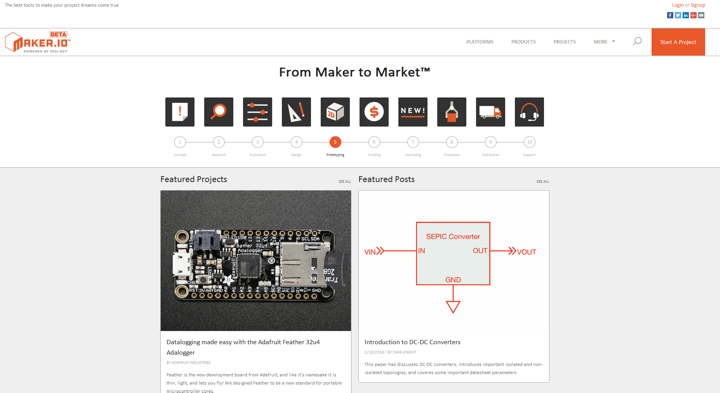
Task: Select the Production robotic claw icon
Action: (x=451, y=112)
